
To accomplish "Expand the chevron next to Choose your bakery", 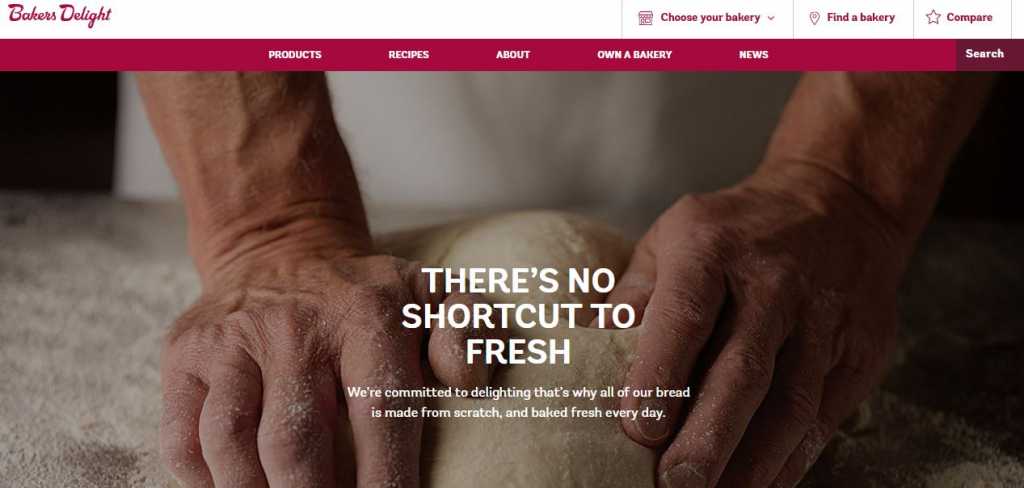I will (771, 18).
